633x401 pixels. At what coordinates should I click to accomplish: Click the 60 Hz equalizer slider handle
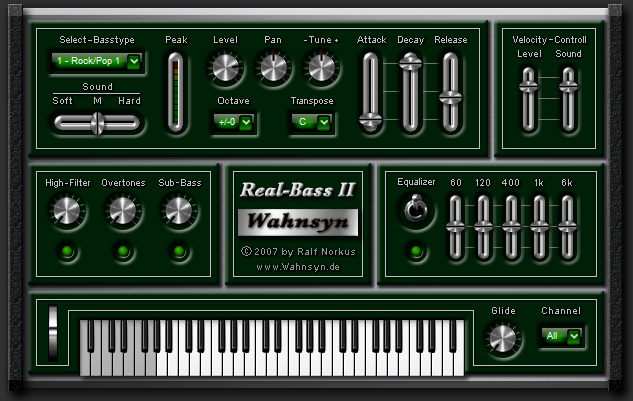(455, 227)
